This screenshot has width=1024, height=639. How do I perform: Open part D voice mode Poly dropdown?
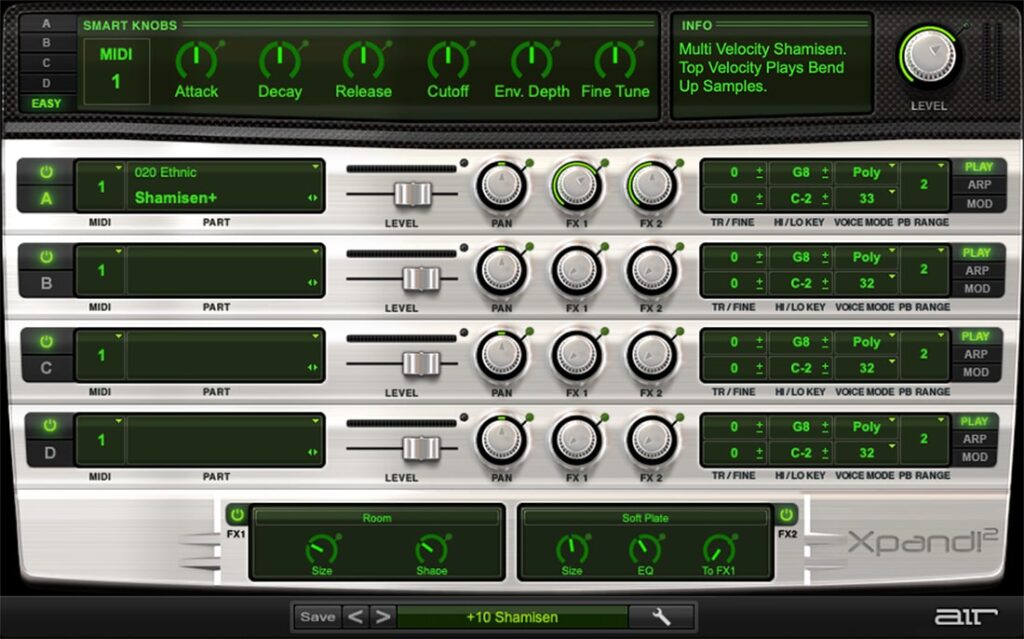867,427
